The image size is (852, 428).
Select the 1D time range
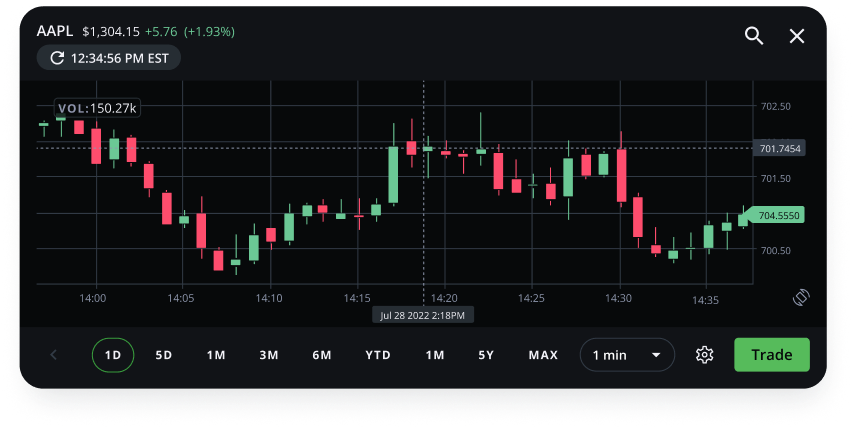pyautogui.click(x=113, y=355)
